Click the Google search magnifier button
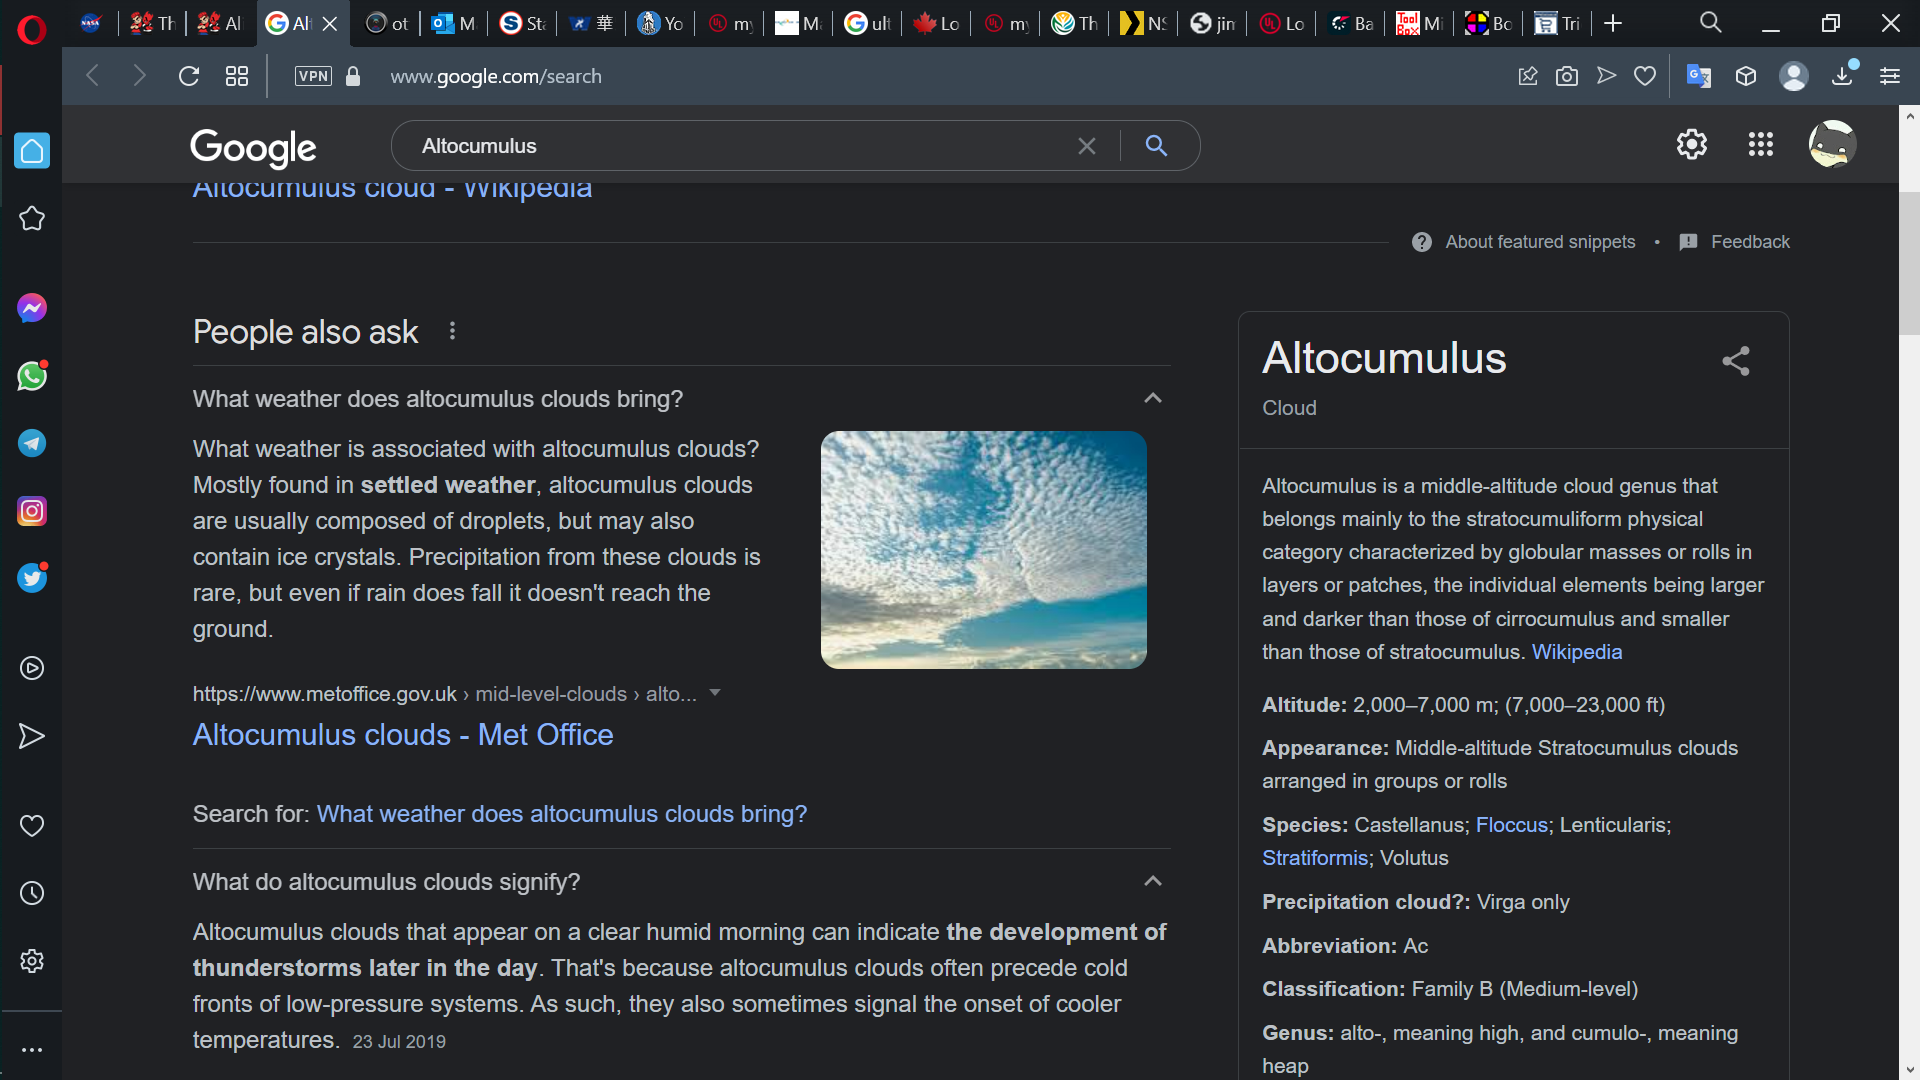Viewport: 1920px width, 1080px height. coord(1157,146)
